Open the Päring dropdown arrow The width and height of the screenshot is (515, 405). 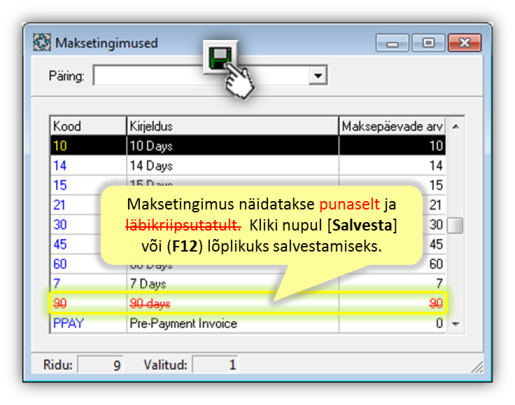pos(318,76)
